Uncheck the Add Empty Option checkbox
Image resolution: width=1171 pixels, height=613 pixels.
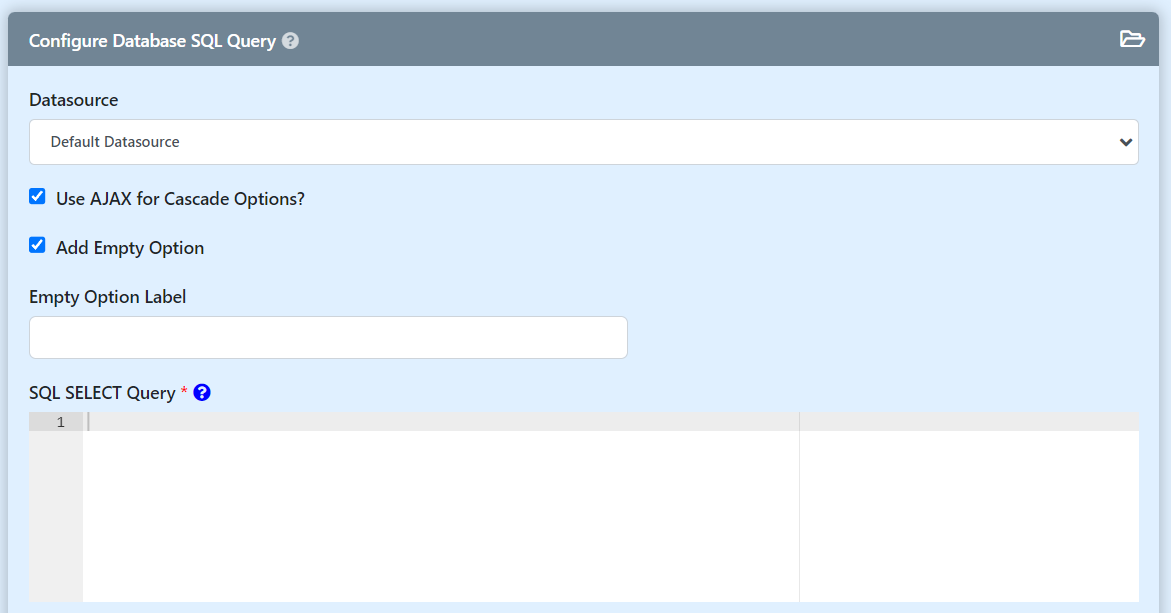coord(37,246)
